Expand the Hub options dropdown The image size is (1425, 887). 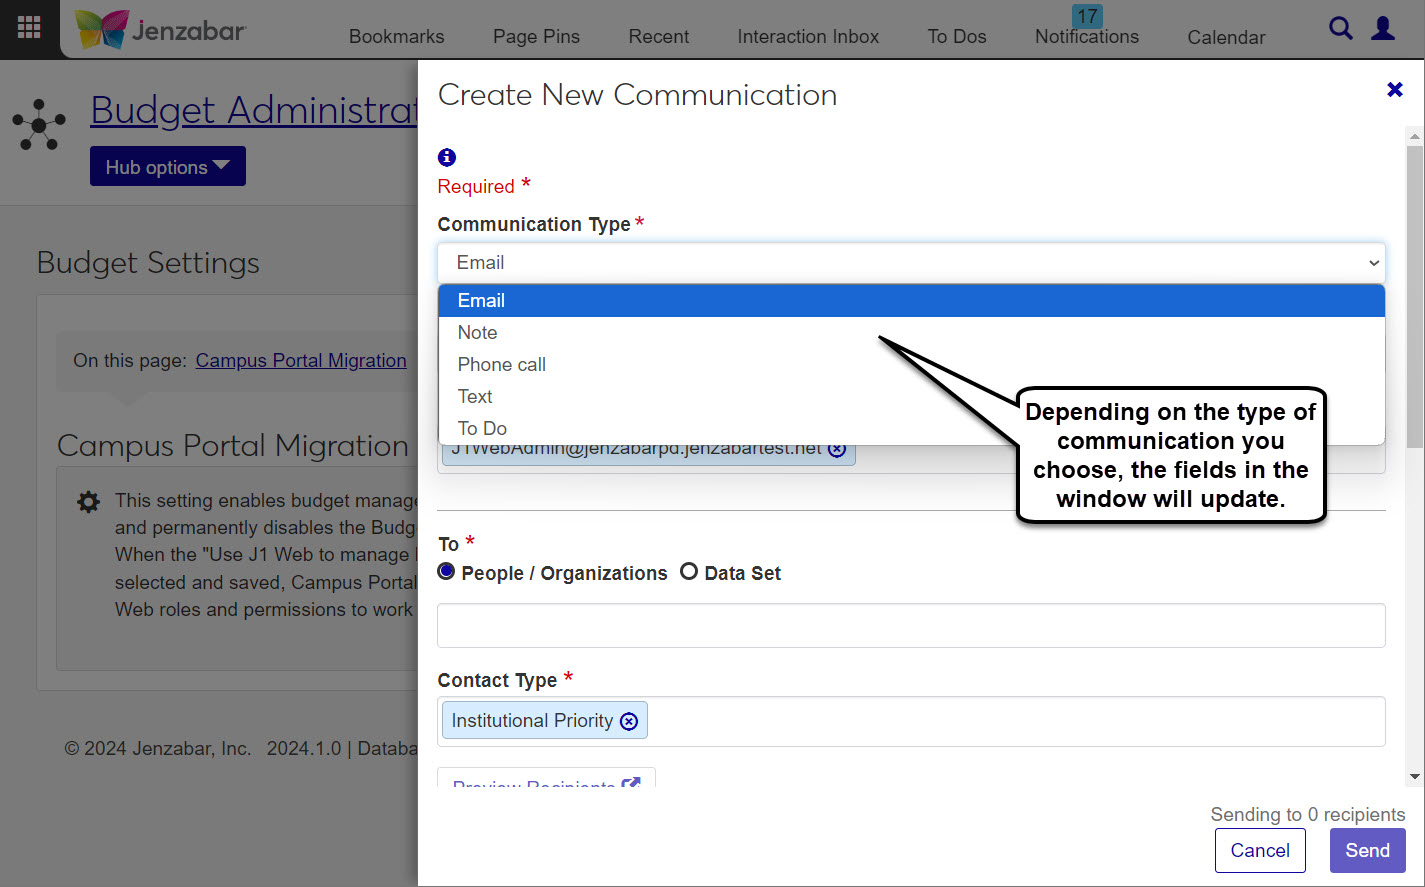[x=167, y=167]
